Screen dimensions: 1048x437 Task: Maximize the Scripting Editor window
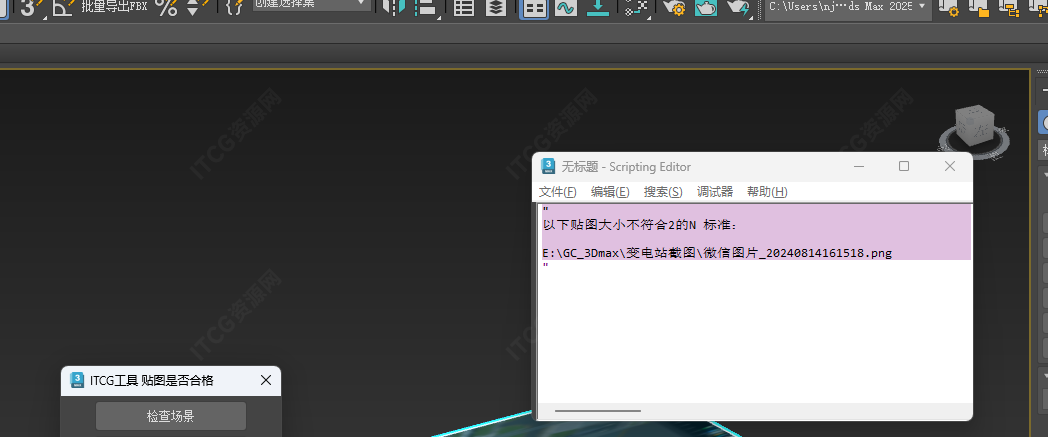904,166
